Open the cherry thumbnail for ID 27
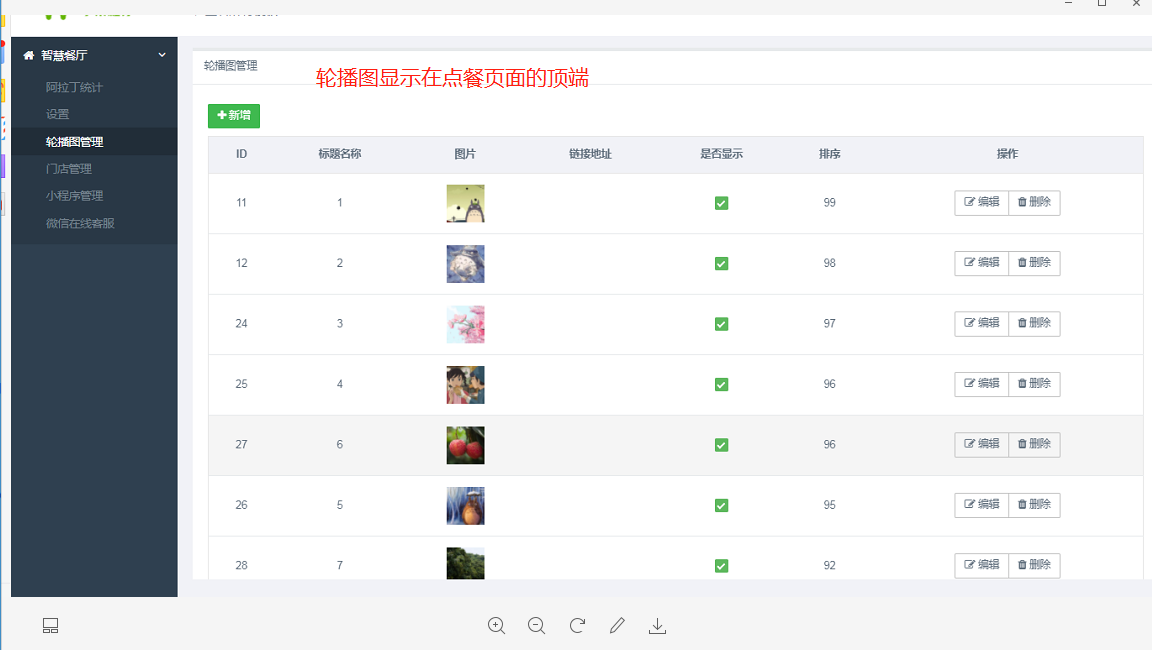 465,445
